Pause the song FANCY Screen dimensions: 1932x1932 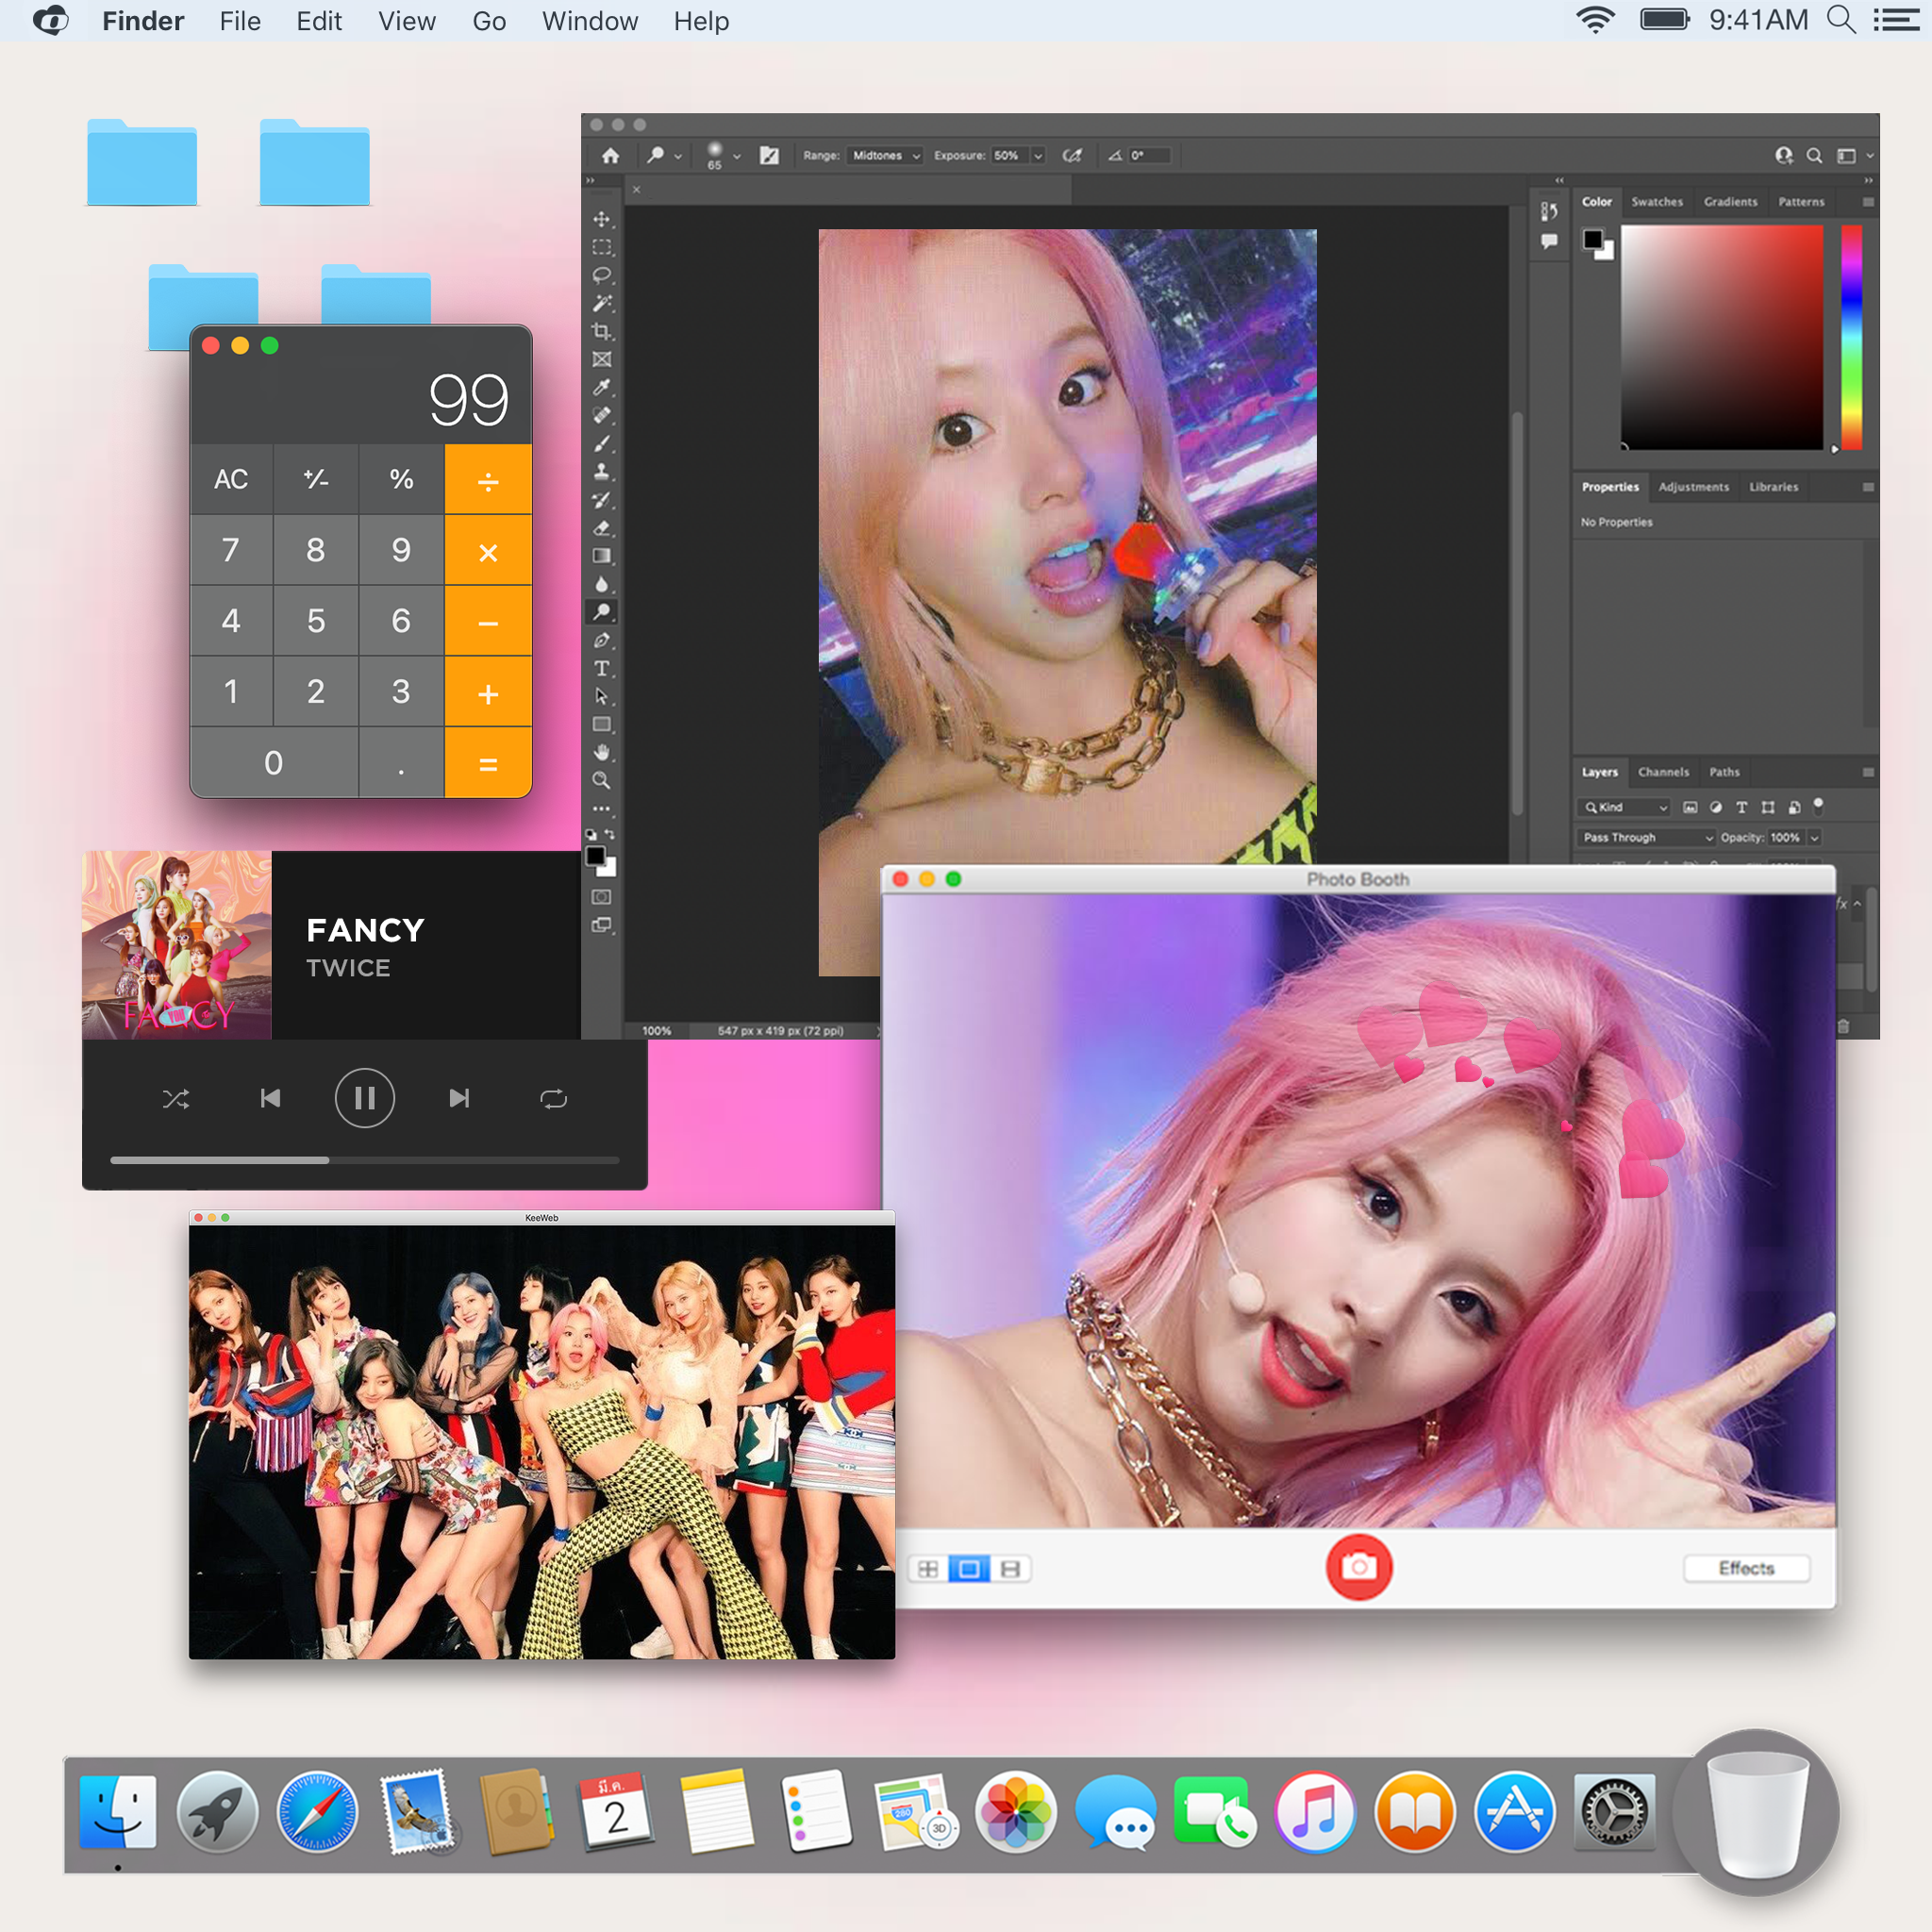(364, 1098)
